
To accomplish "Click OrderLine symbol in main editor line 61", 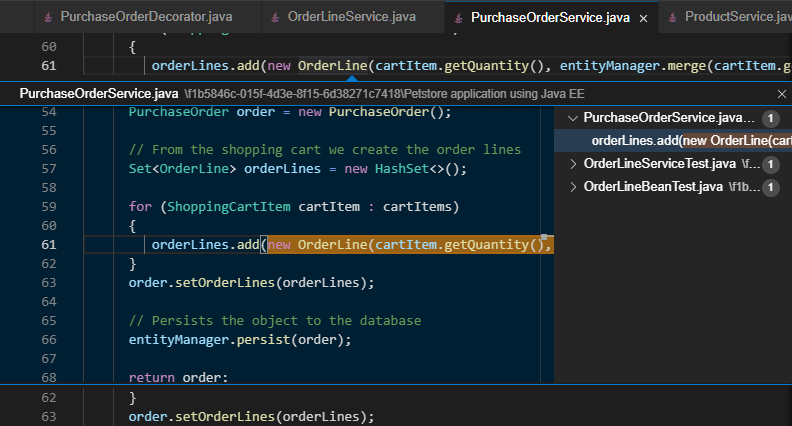I will [x=332, y=66].
